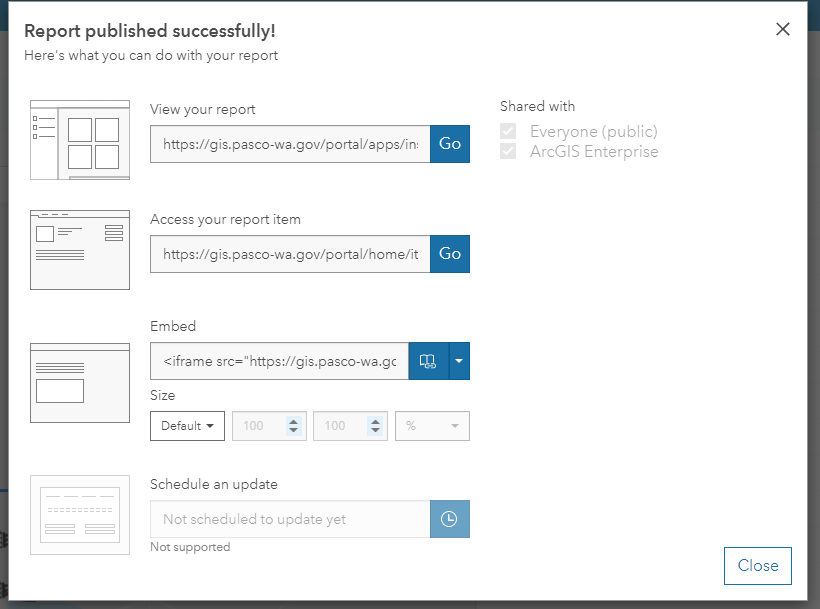Click the View your report thumbnail illustration
Image resolution: width=820 pixels, height=609 pixels.
pyautogui.click(x=80, y=140)
